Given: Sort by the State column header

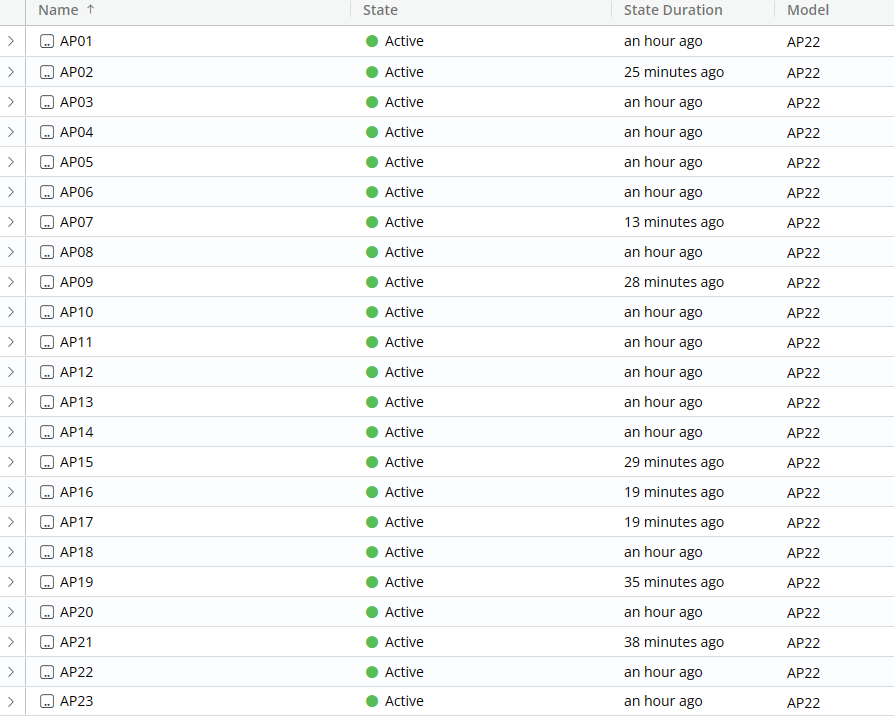Looking at the screenshot, I should click(380, 10).
